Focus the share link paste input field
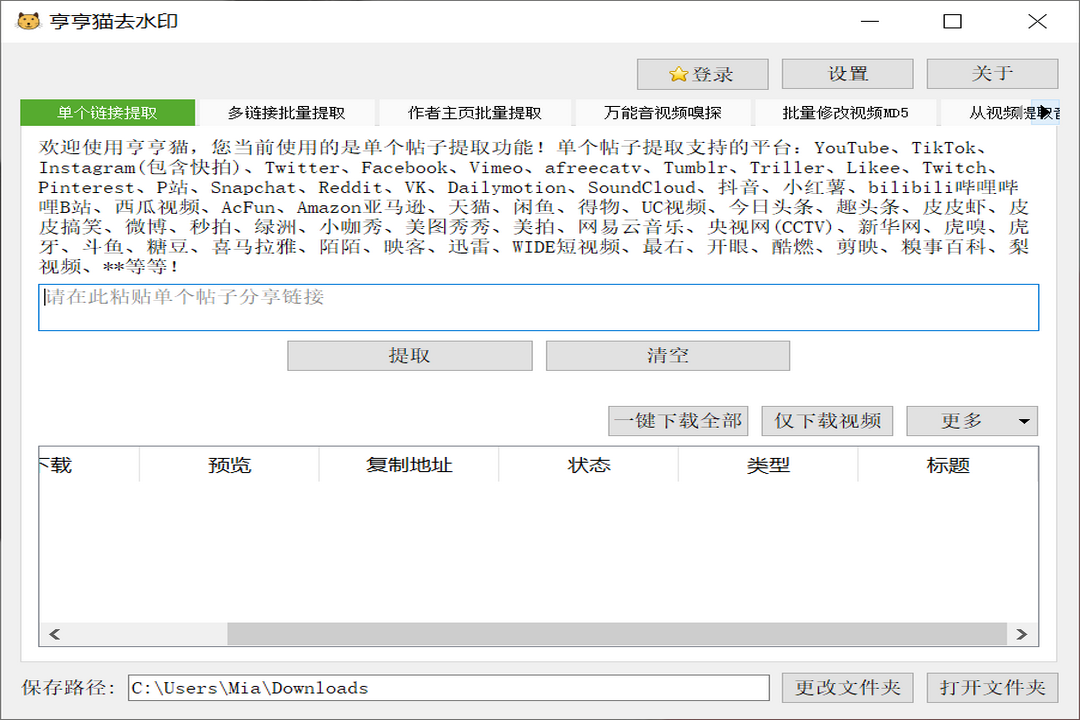This screenshot has width=1080, height=720. [x=538, y=308]
